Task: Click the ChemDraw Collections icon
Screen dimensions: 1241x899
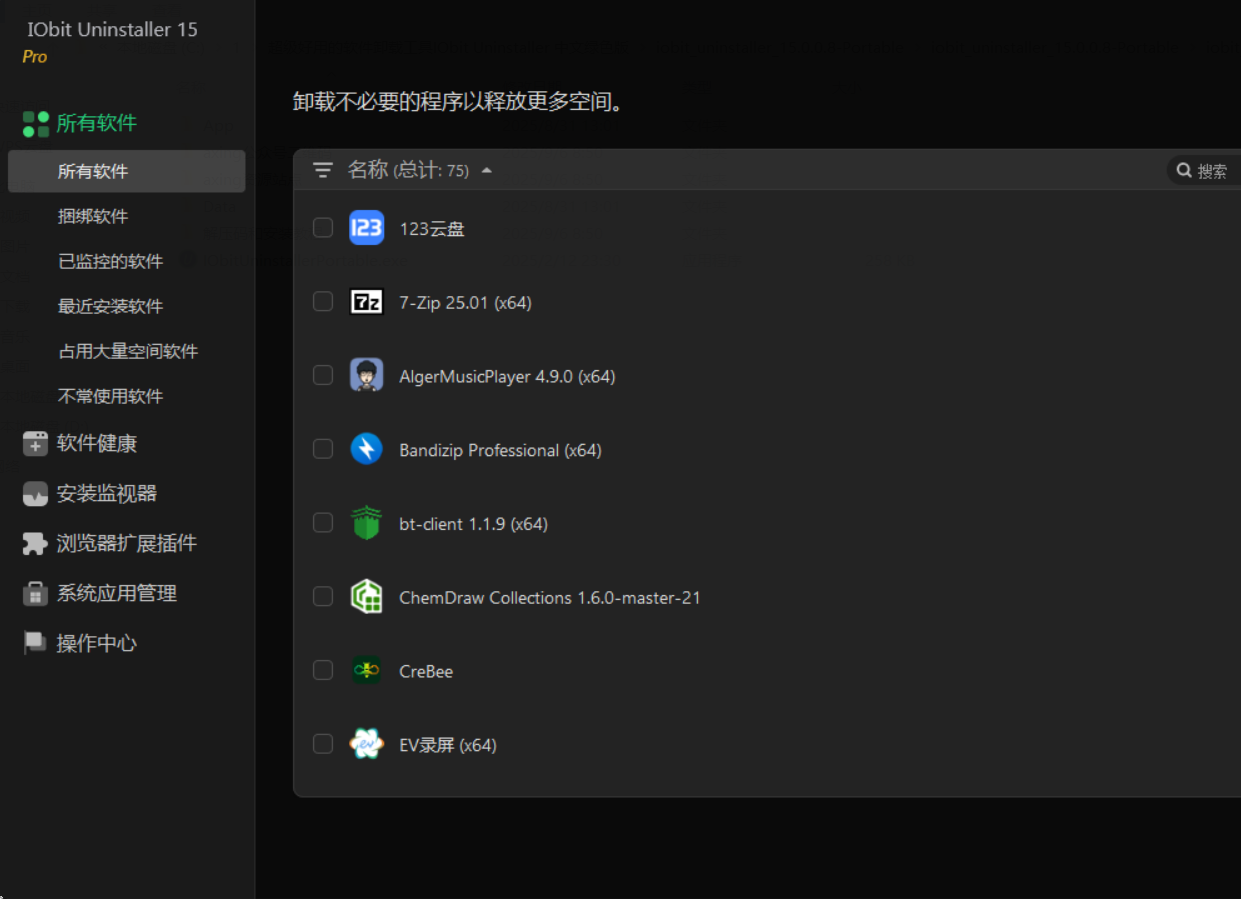Action: (x=367, y=597)
